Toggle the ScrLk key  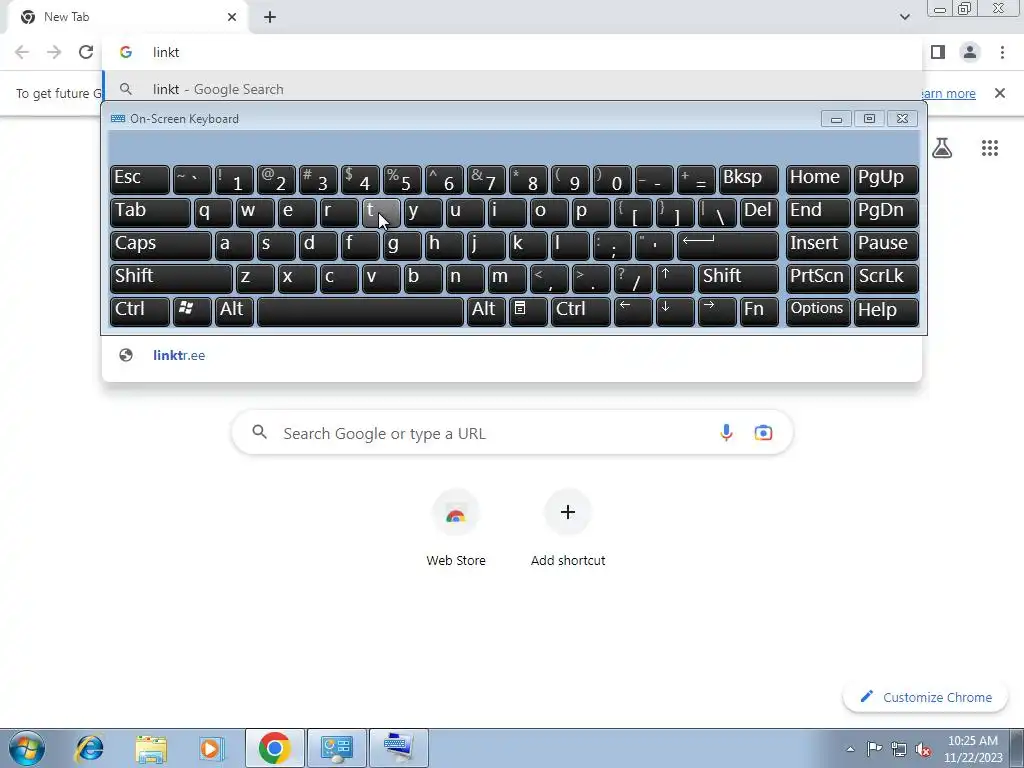(886, 277)
